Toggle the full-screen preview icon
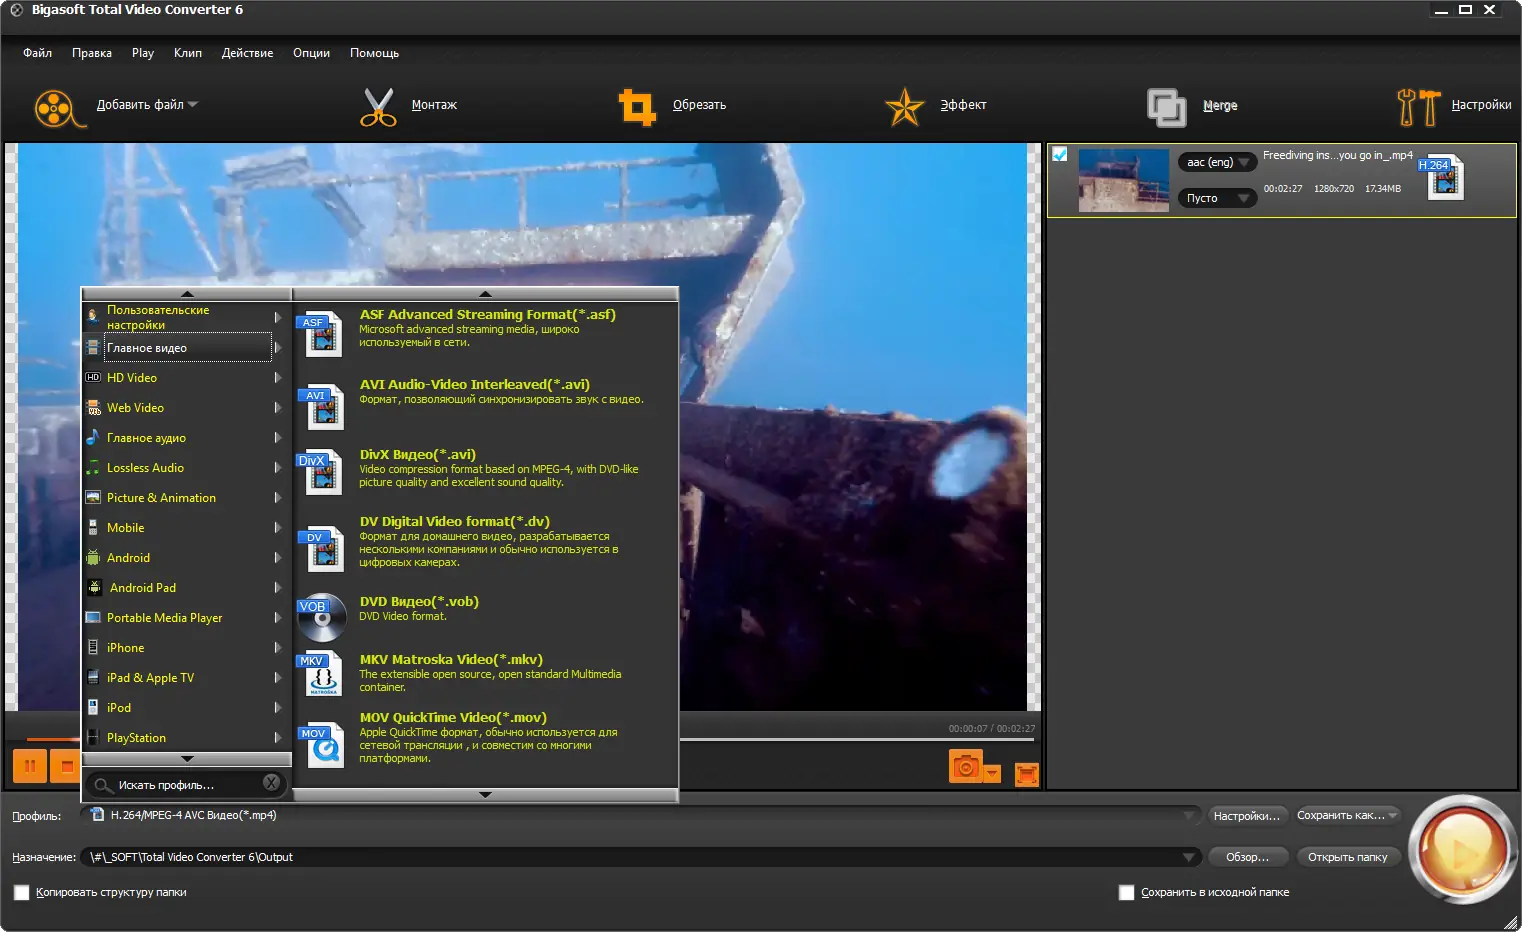1522x932 pixels. tap(1026, 774)
